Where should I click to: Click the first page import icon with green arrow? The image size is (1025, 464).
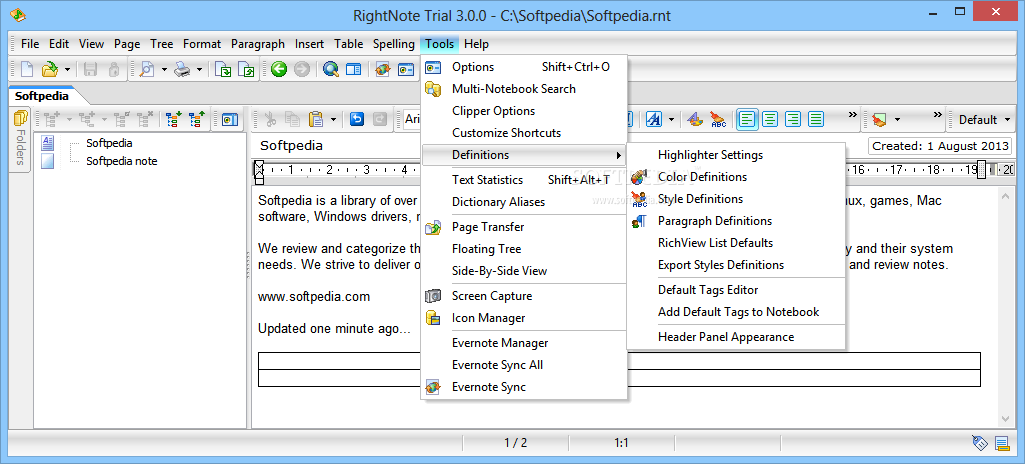pyautogui.click(x=224, y=69)
